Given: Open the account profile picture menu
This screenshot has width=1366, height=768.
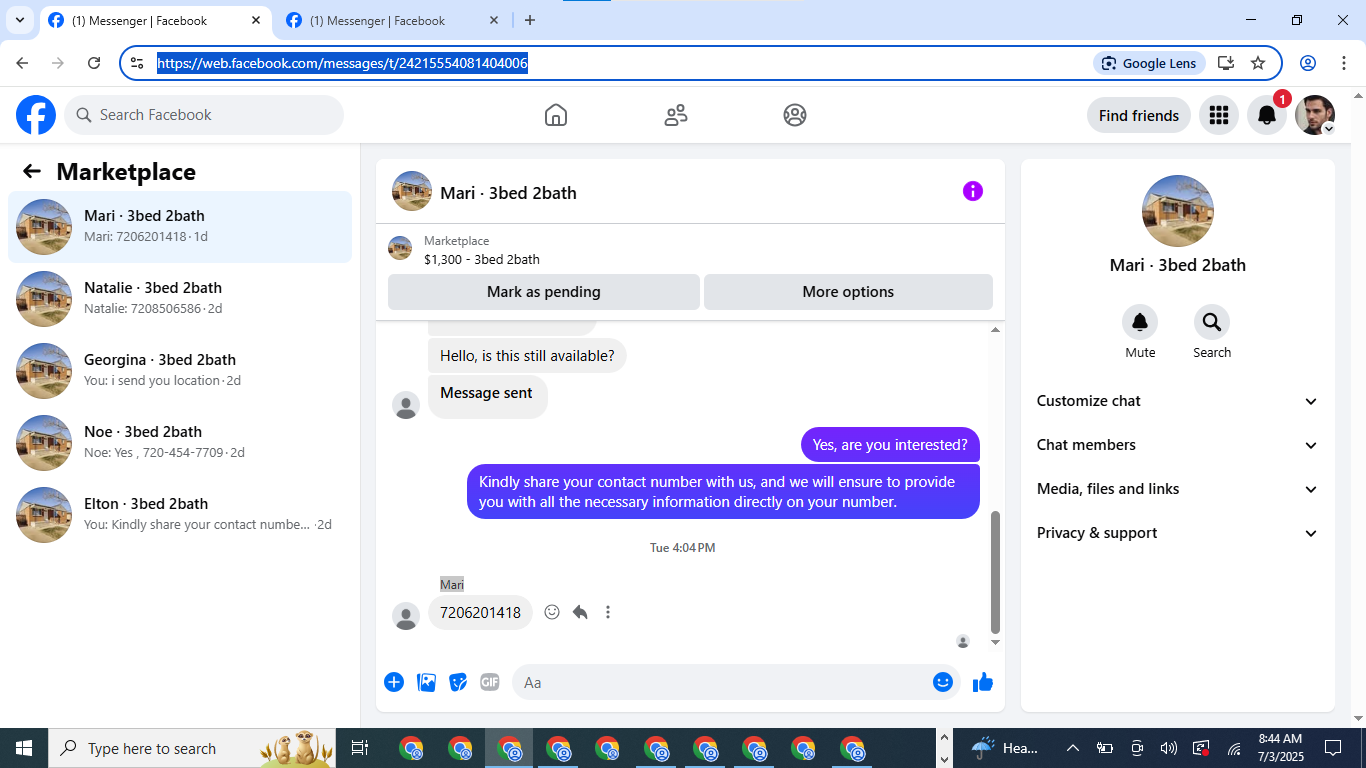Looking at the screenshot, I should 1315,115.
